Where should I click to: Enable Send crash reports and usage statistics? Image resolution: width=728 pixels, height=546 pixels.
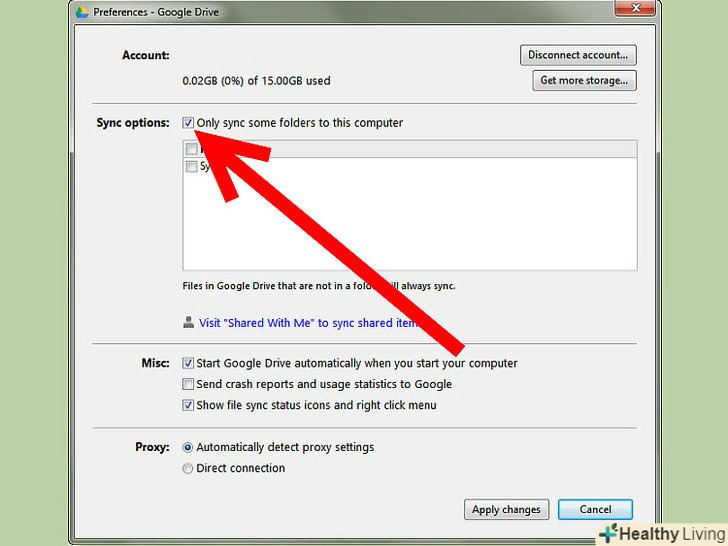tap(188, 384)
